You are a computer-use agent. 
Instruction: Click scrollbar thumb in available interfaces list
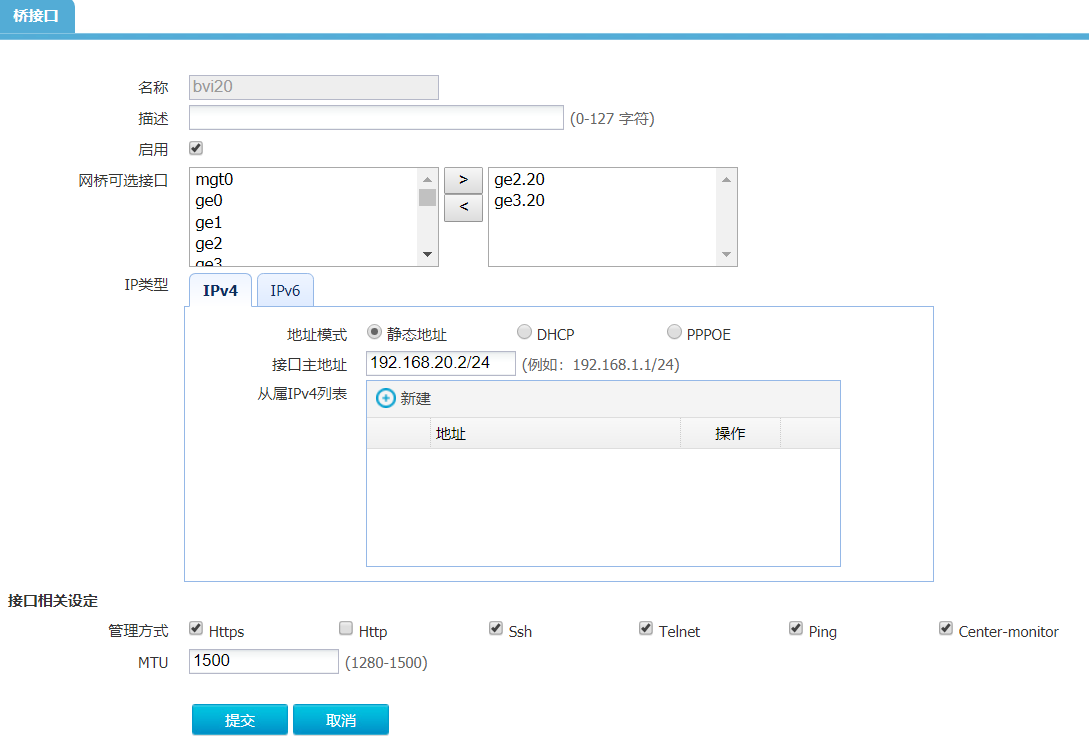coord(427,198)
